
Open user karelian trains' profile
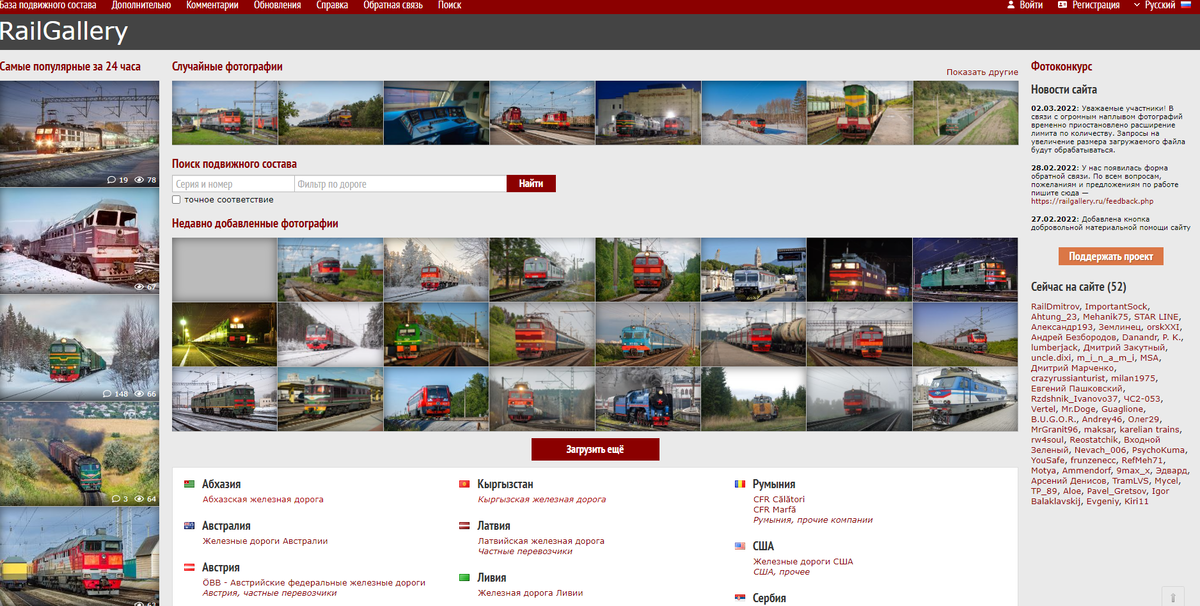click(1150, 430)
